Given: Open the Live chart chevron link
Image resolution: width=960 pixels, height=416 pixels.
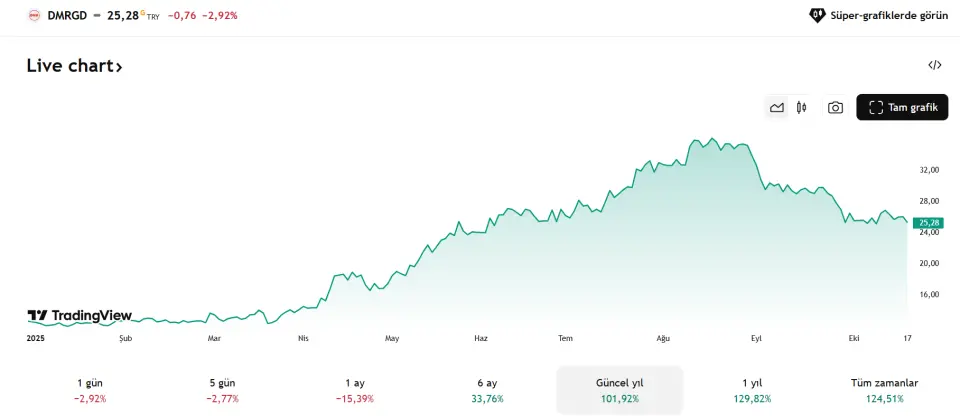Looking at the screenshot, I should [119, 67].
